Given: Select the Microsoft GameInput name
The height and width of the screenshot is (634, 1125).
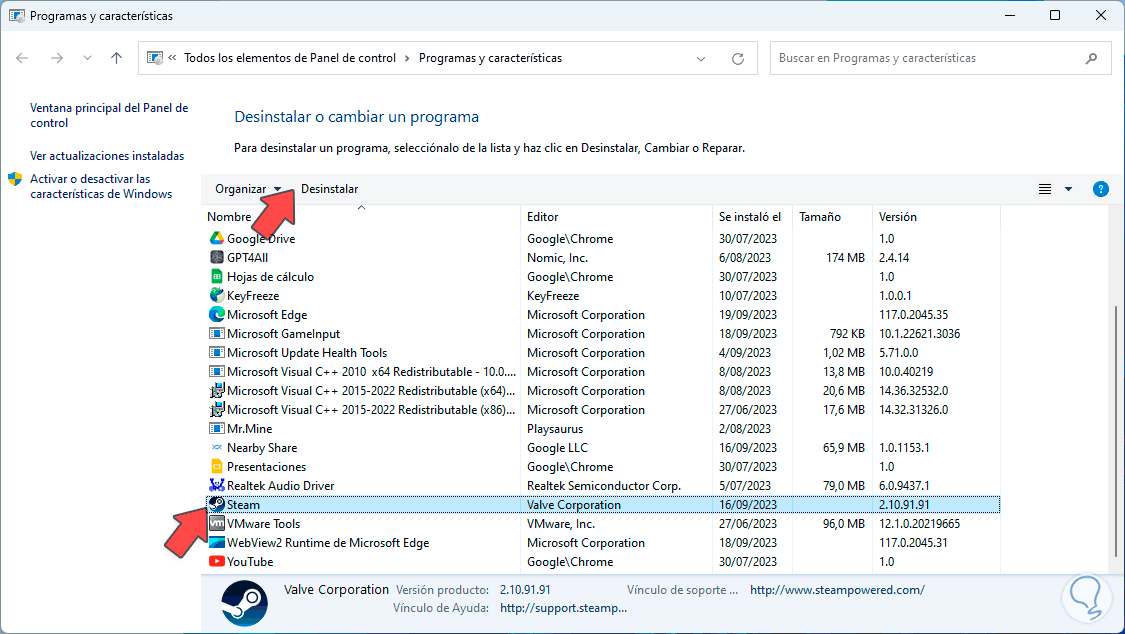Looking at the screenshot, I should (283, 333).
